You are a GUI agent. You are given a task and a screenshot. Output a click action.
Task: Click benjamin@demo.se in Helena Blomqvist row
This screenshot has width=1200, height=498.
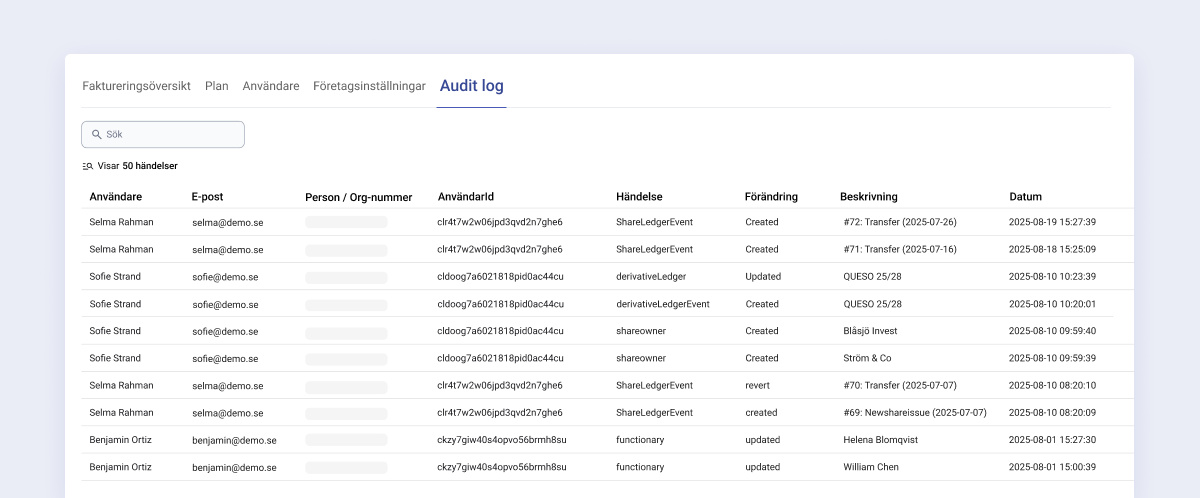[x=234, y=440]
